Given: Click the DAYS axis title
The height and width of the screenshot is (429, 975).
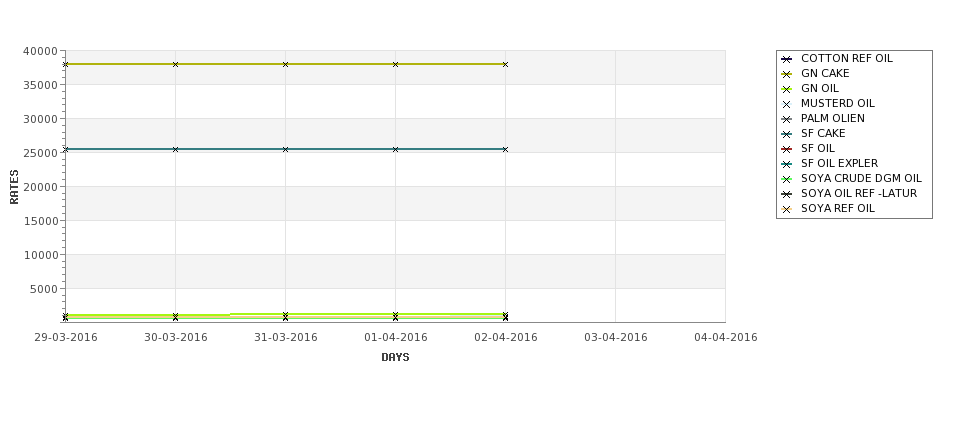Looking at the screenshot, I should click(x=395, y=357).
